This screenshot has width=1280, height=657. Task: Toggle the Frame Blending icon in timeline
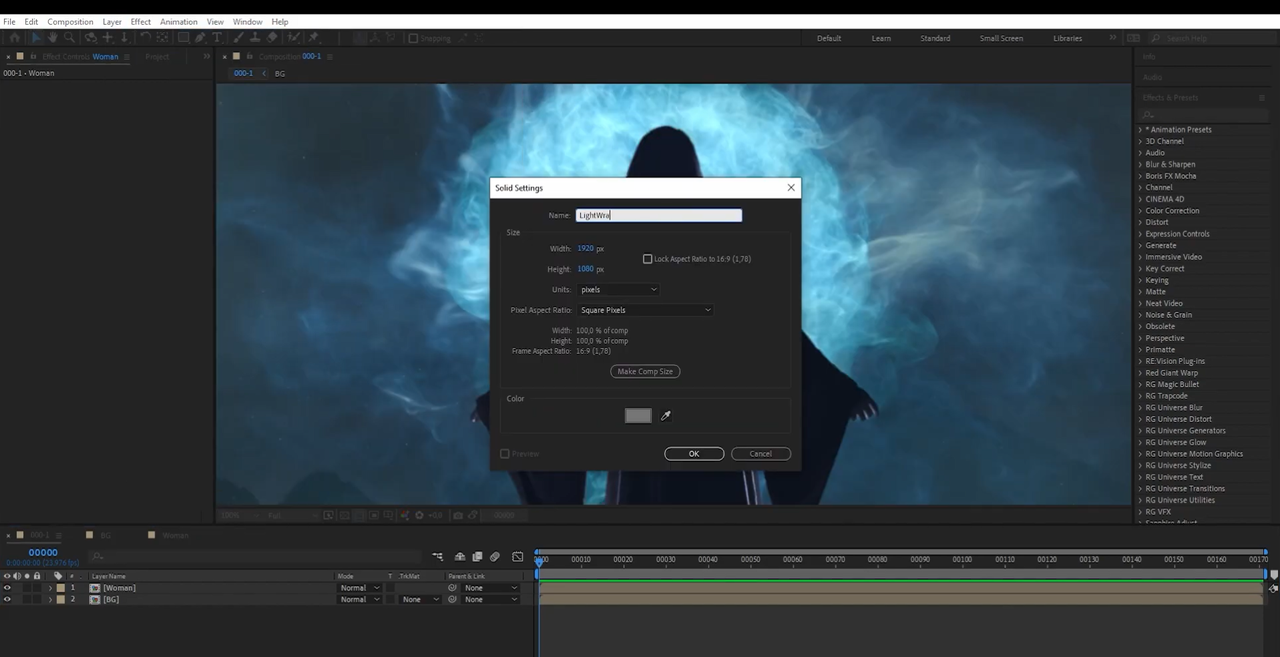477,556
